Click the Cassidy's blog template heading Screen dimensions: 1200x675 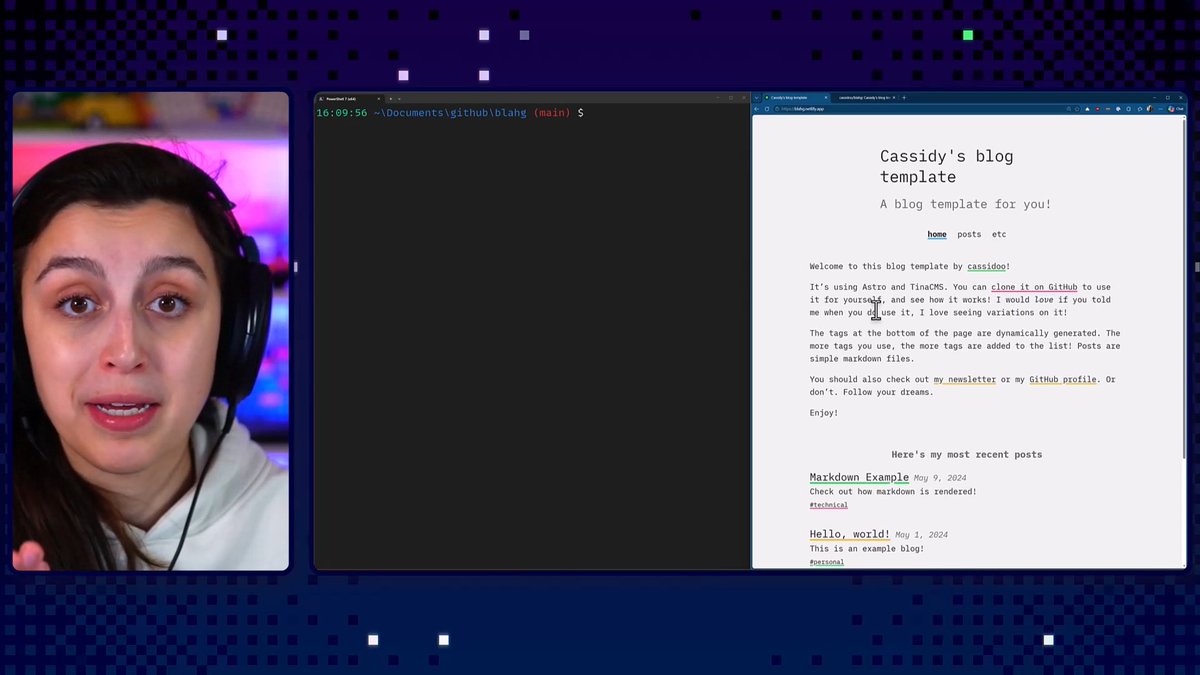(x=946, y=167)
